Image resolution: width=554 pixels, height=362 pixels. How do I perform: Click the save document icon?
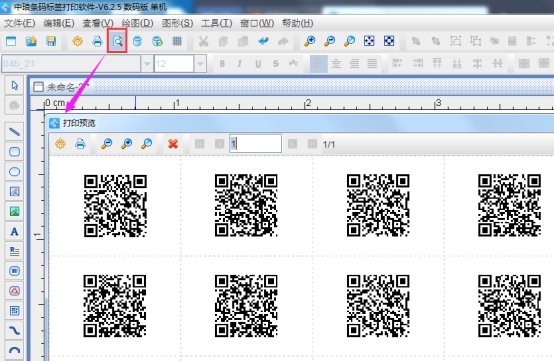pos(51,42)
